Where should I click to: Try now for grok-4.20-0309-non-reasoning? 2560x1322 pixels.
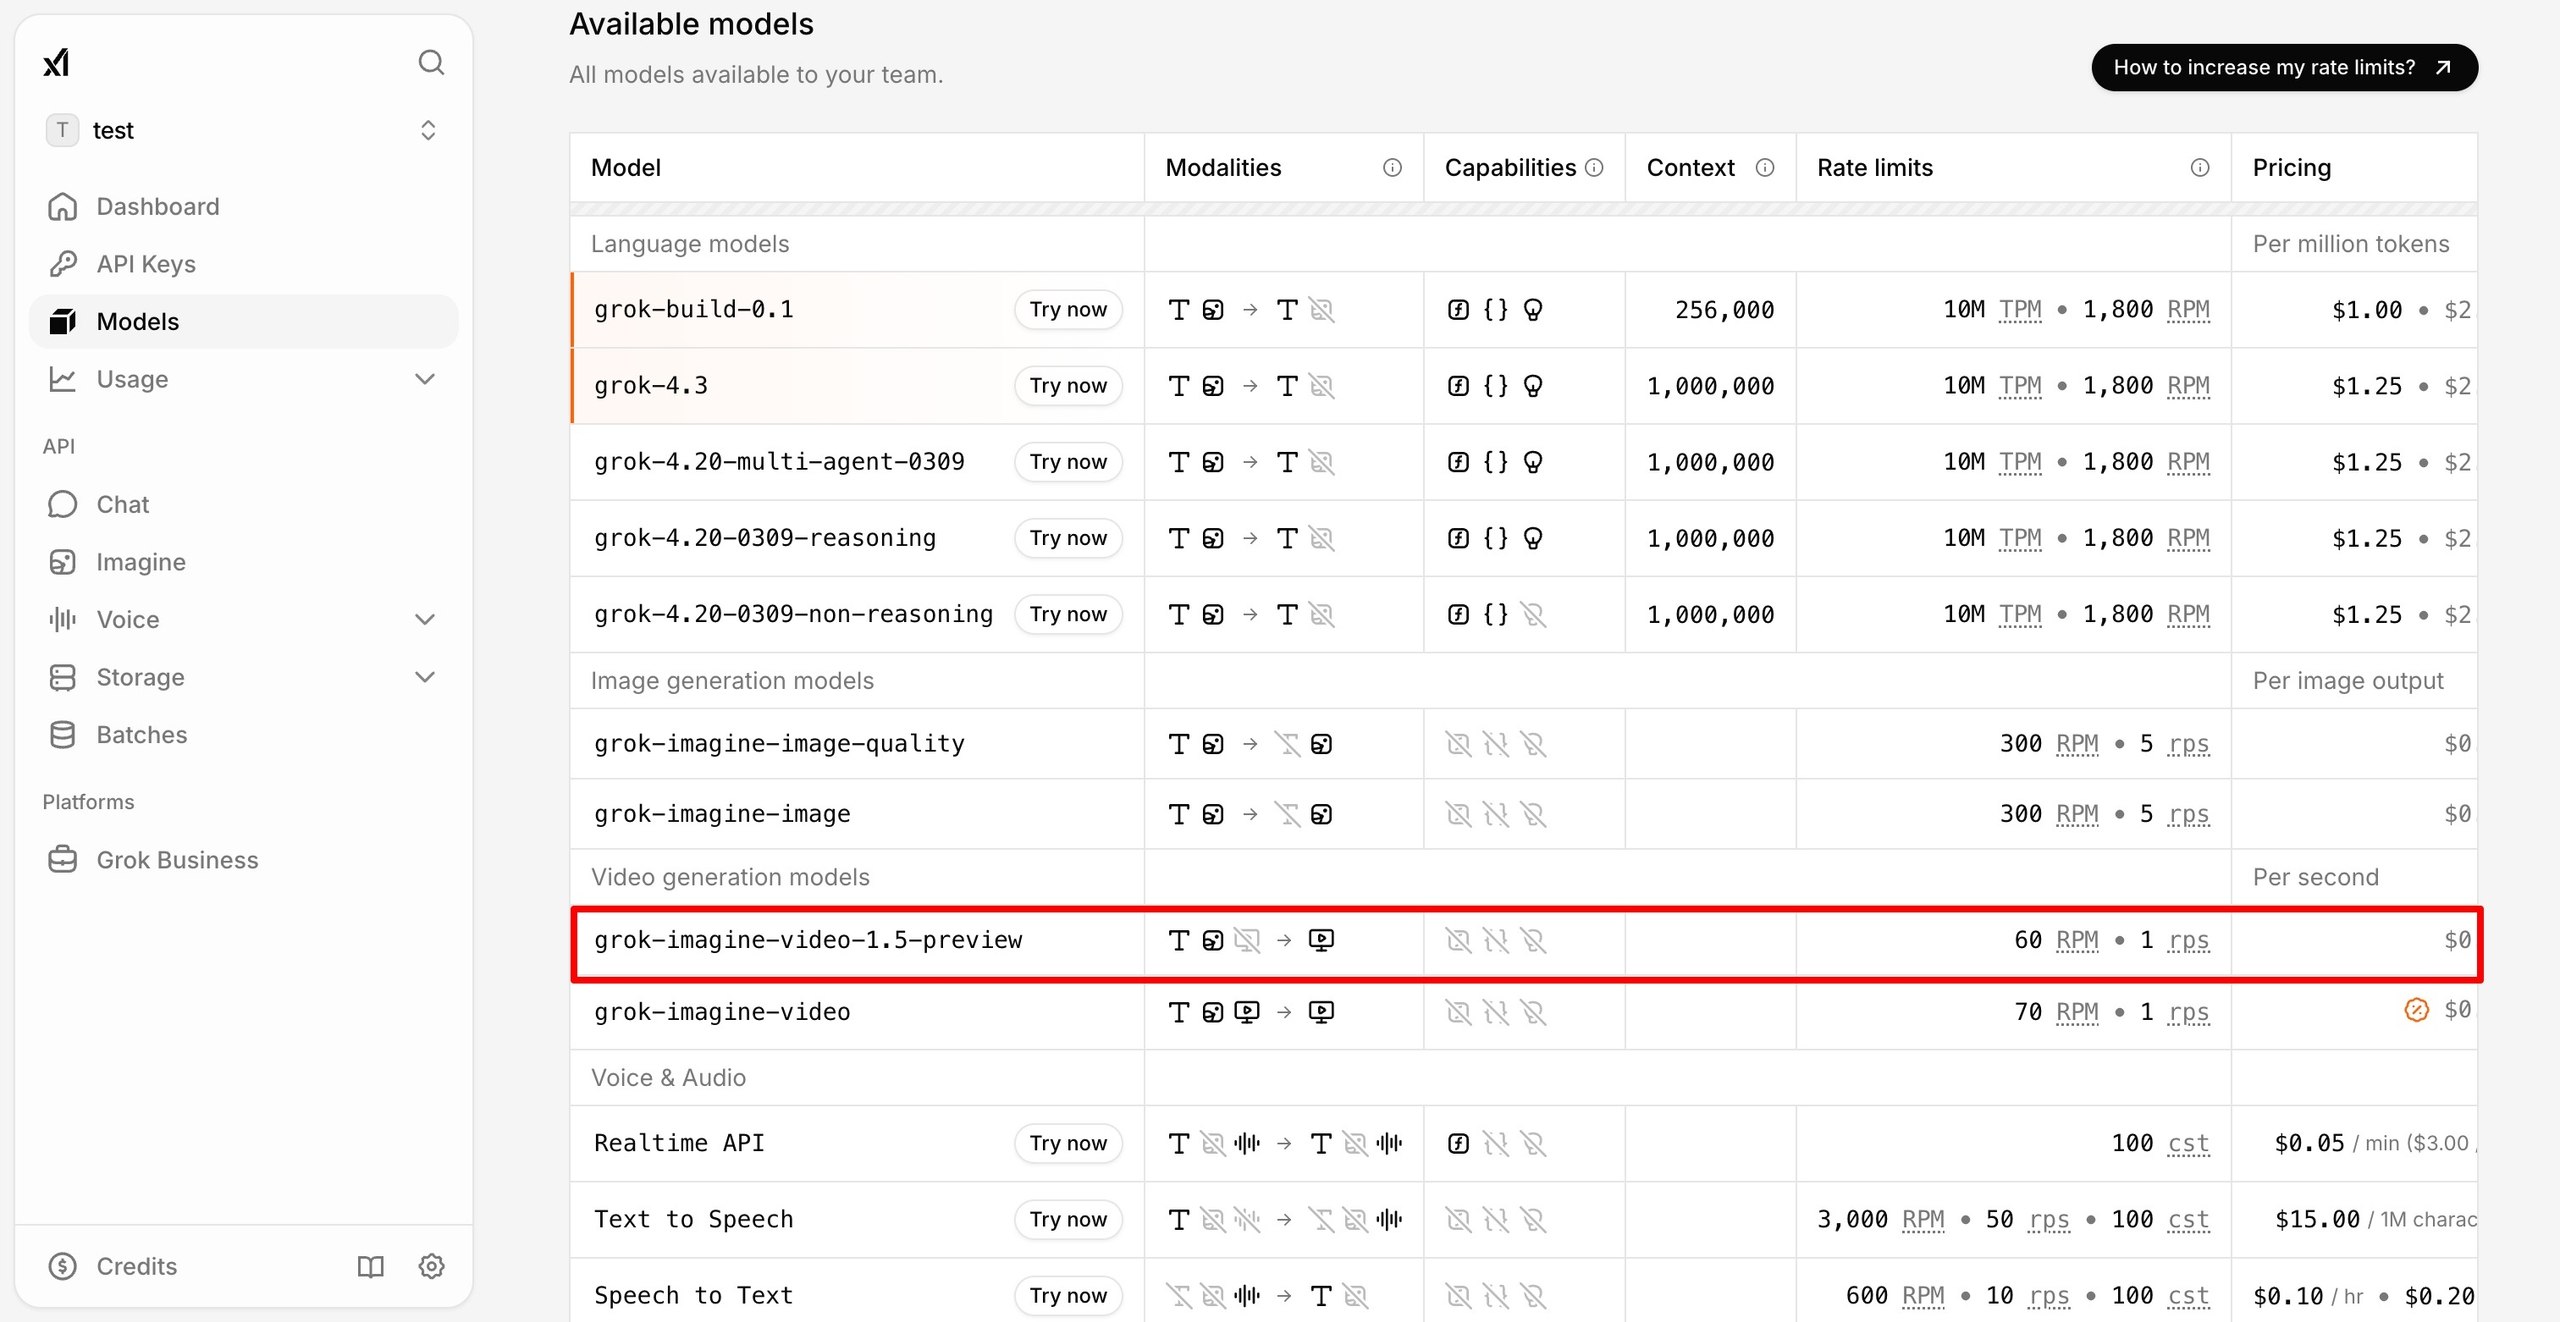1068,614
